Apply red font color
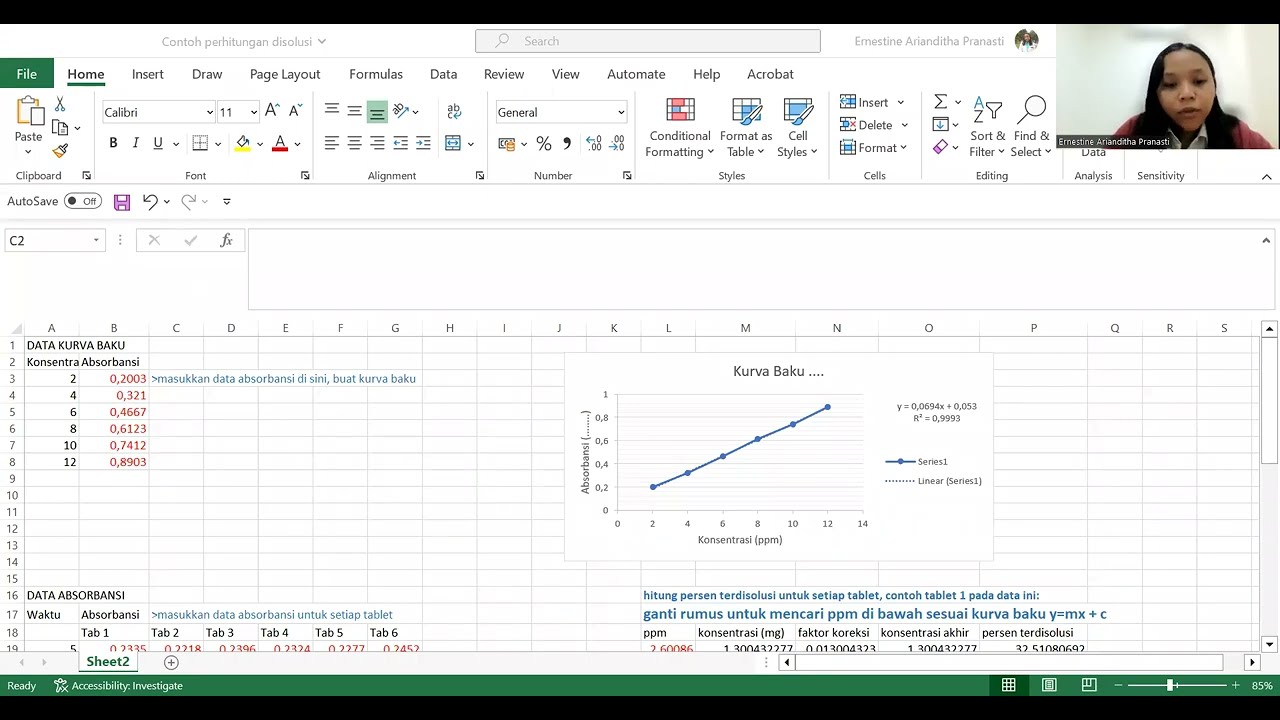This screenshot has height=720, width=1280. [x=280, y=143]
